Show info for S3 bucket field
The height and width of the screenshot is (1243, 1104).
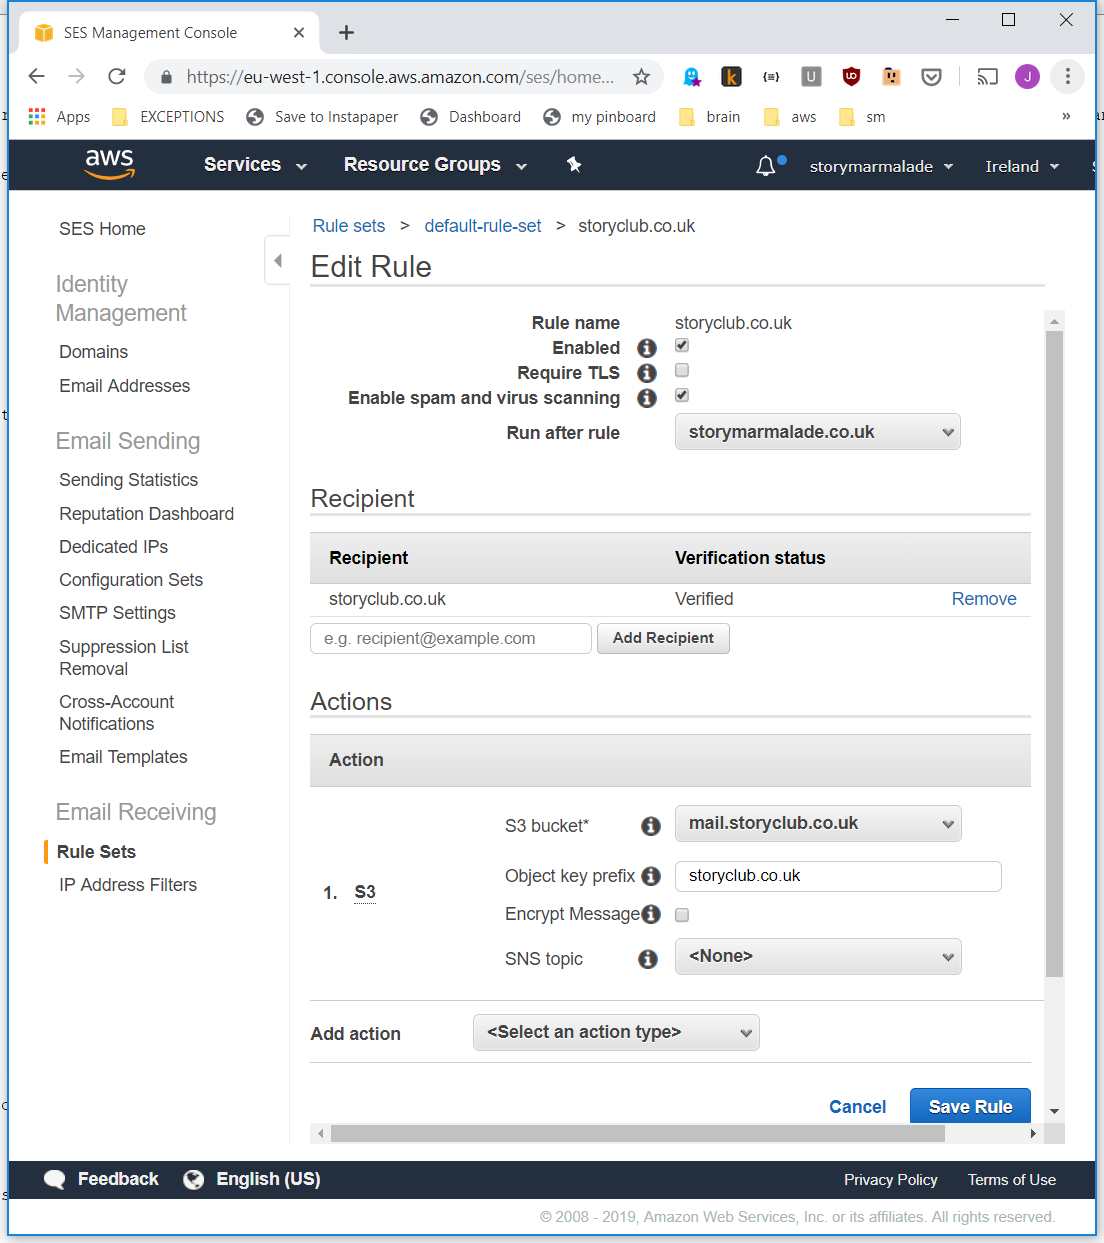point(651,826)
